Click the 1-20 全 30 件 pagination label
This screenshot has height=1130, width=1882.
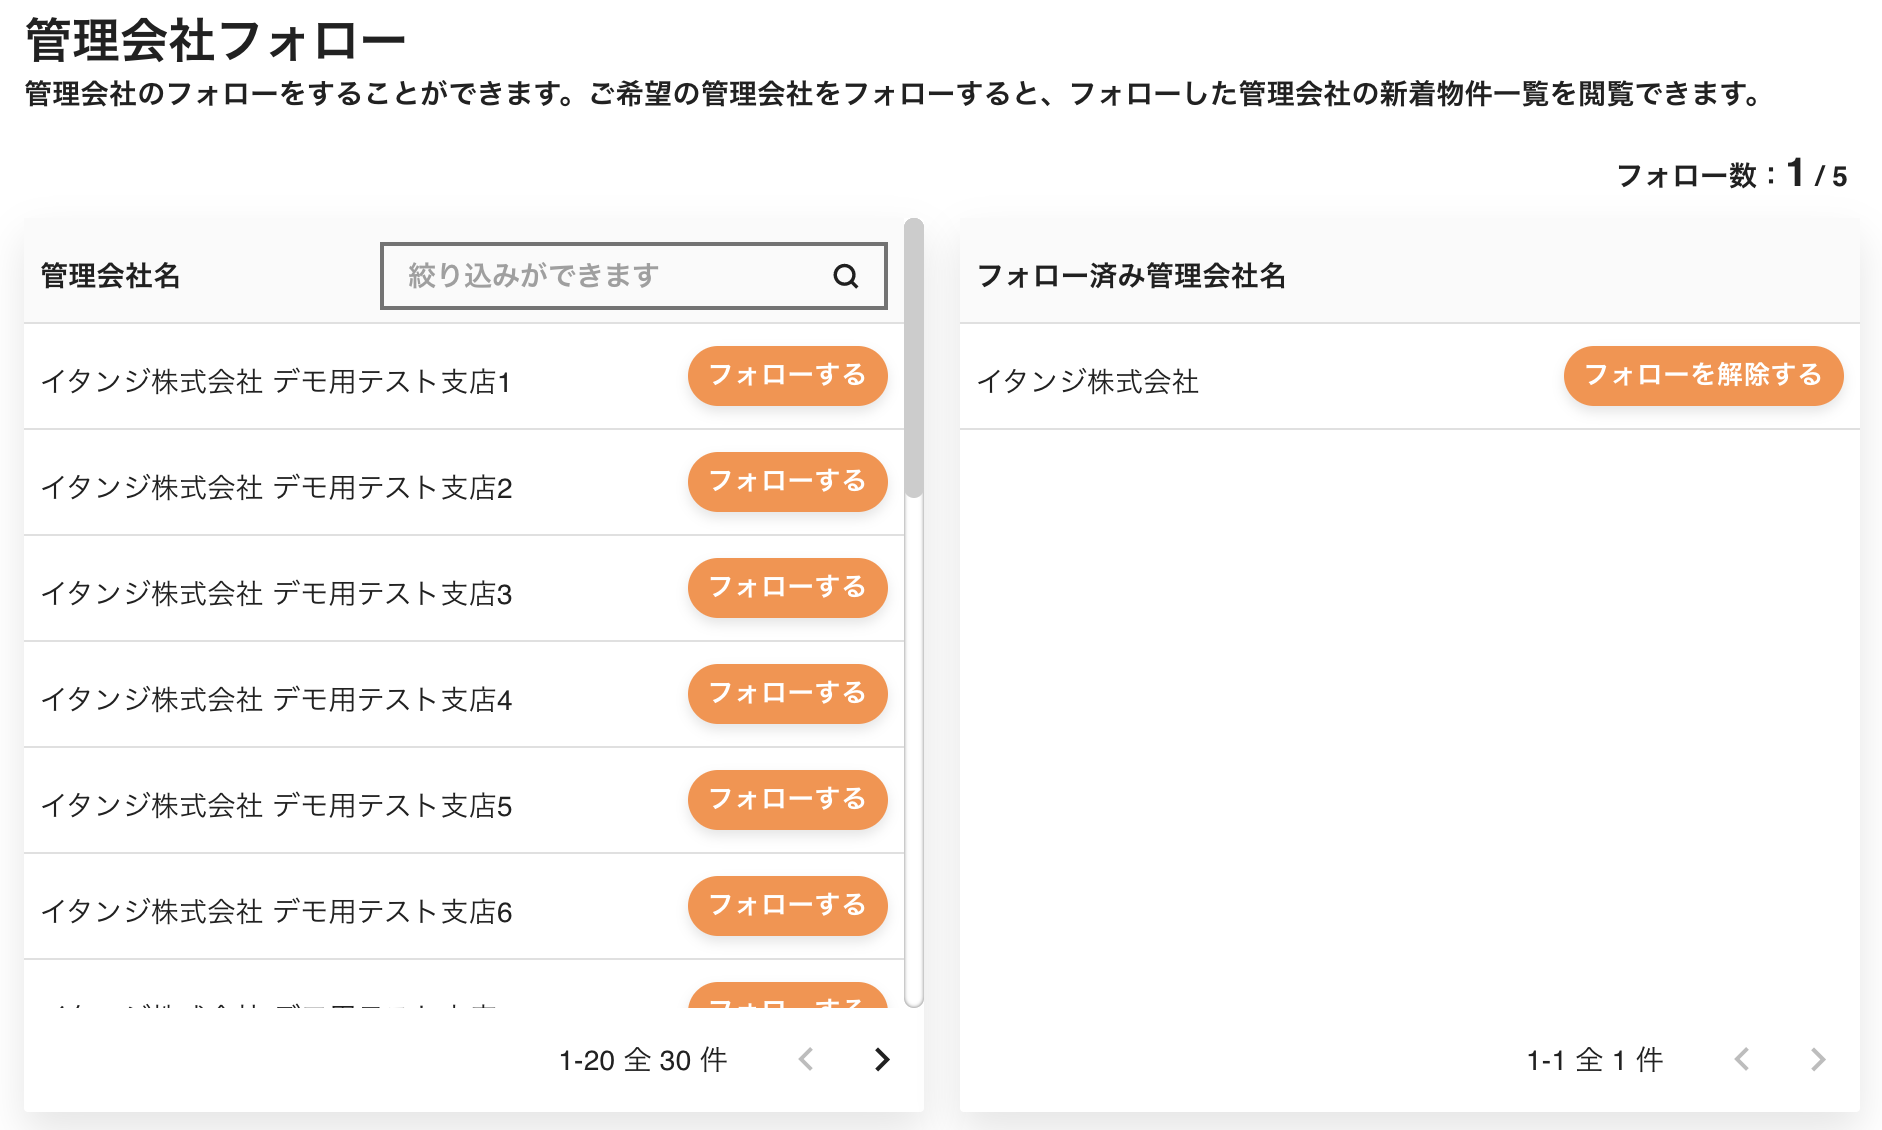643,1060
